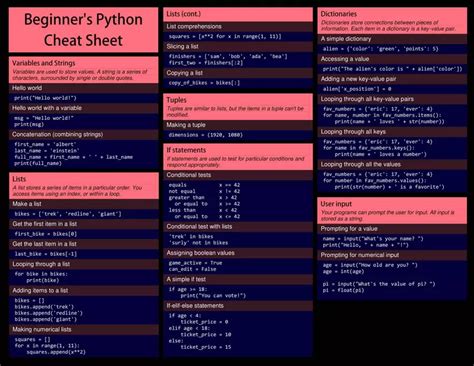Screen dimensions: 474x366
Task: Select the "Adding a new key-value pair" subheading
Action: click(358, 79)
